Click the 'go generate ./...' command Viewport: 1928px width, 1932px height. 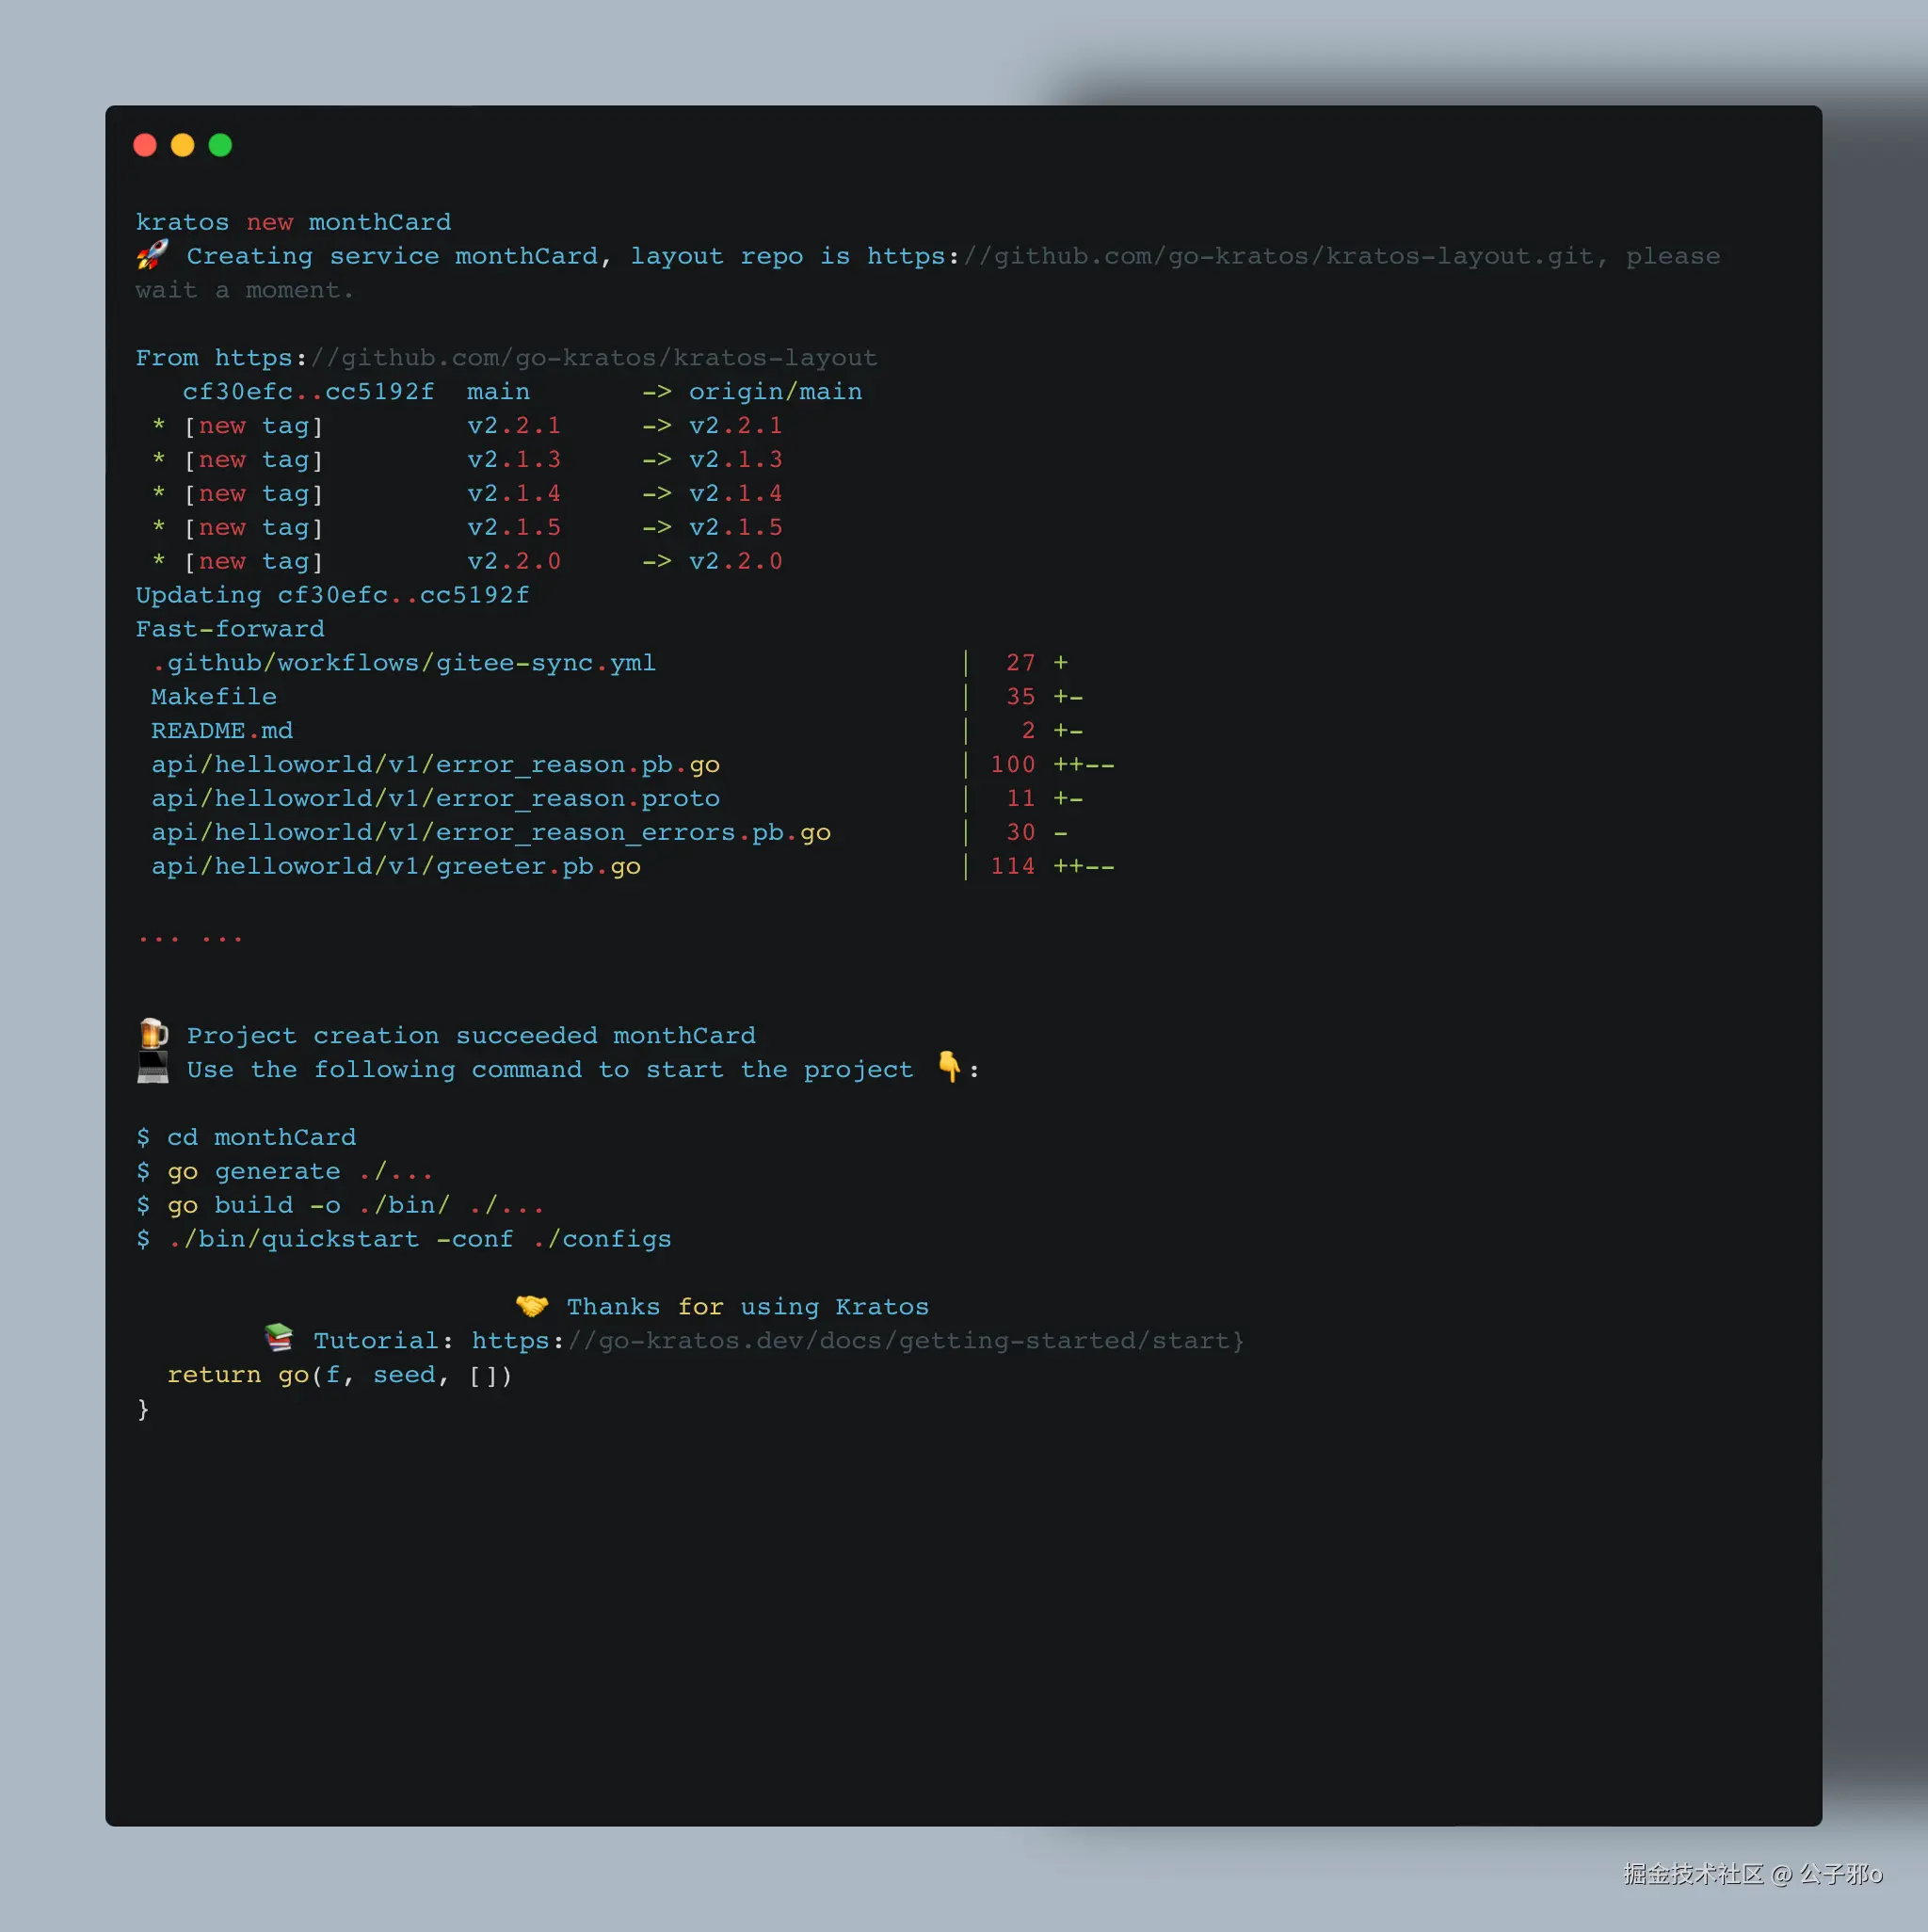point(298,1171)
